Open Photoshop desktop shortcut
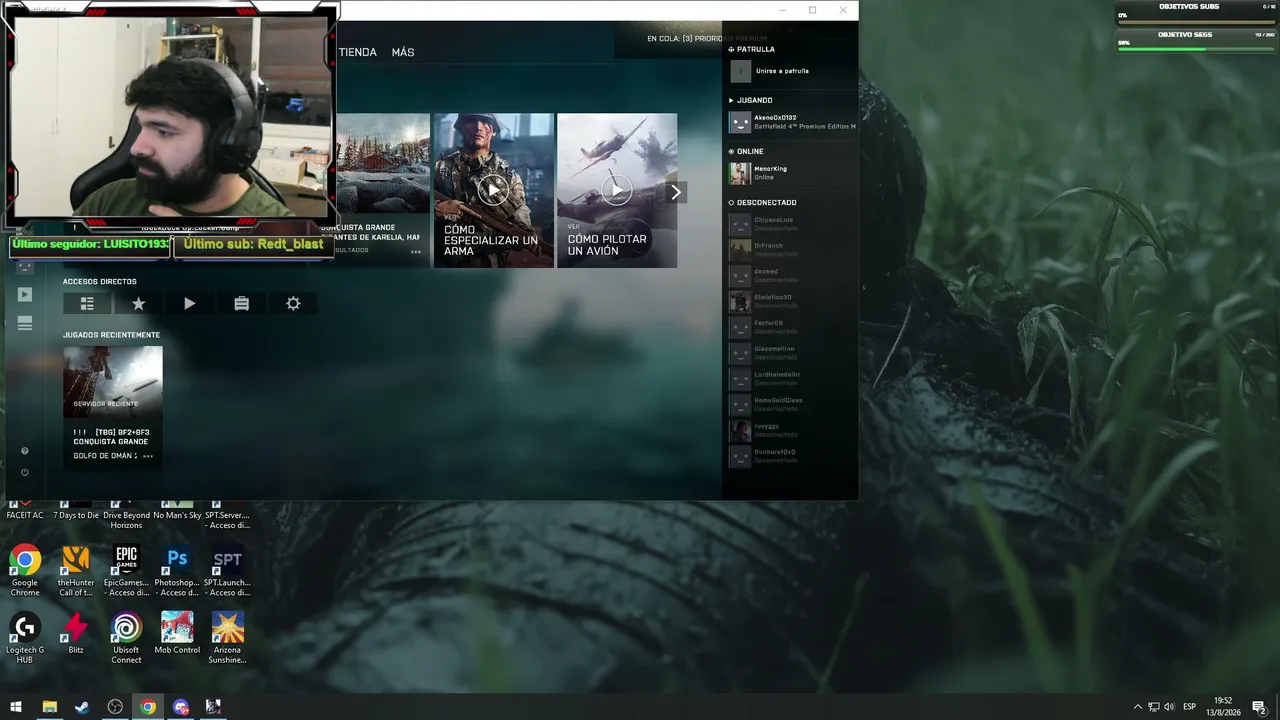 pos(177,571)
